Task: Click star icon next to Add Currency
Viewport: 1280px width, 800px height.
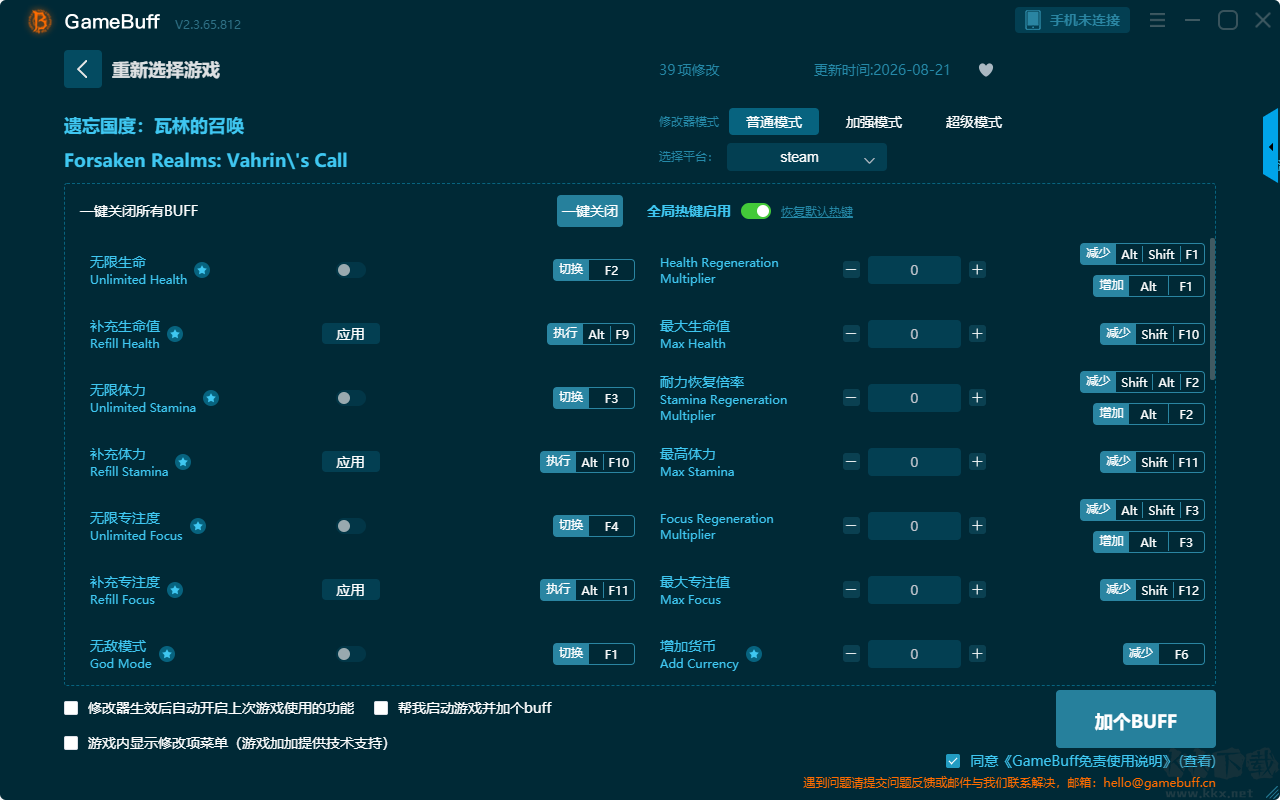Action: [x=754, y=654]
